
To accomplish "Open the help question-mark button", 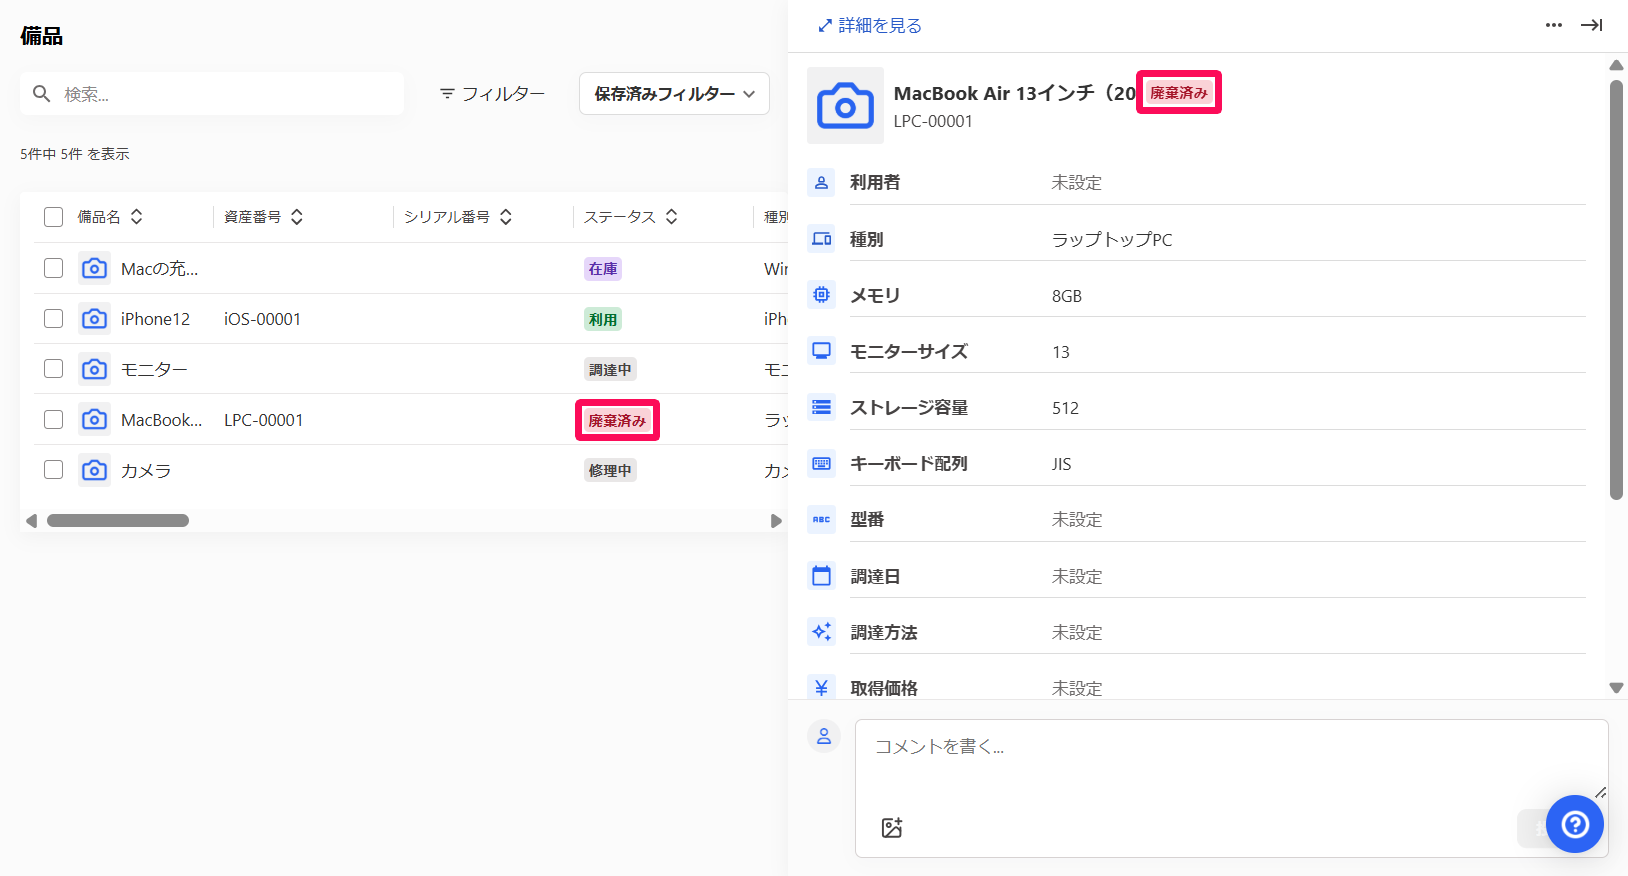I will (1575, 824).
